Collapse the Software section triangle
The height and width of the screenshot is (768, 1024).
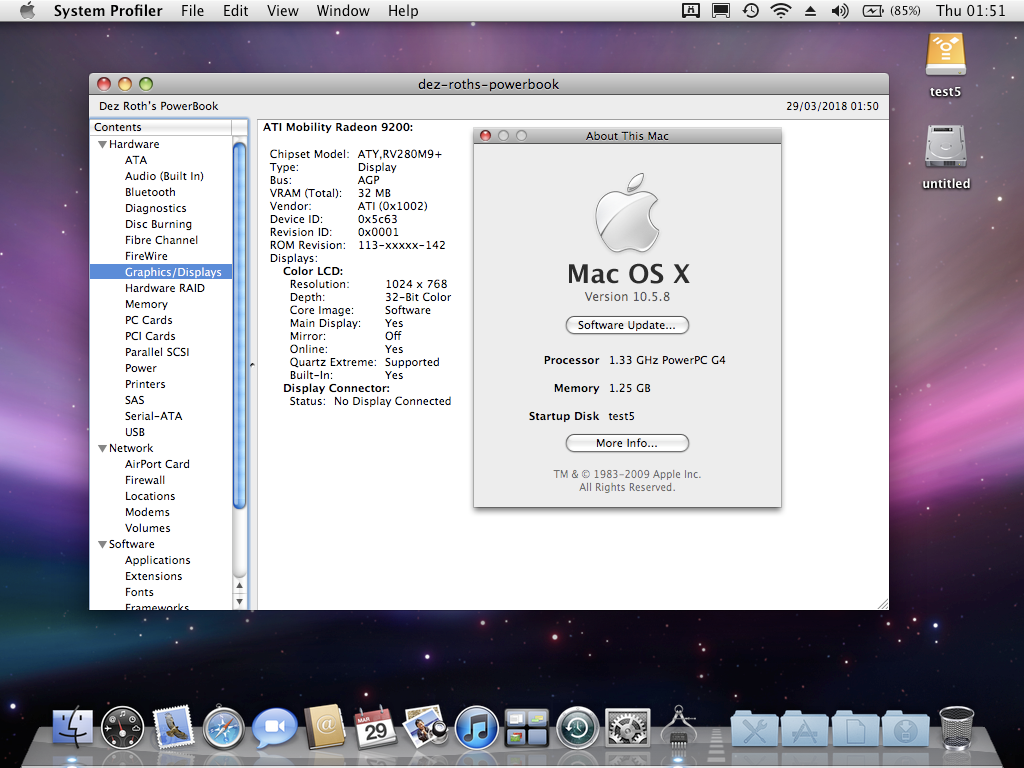[102, 544]
